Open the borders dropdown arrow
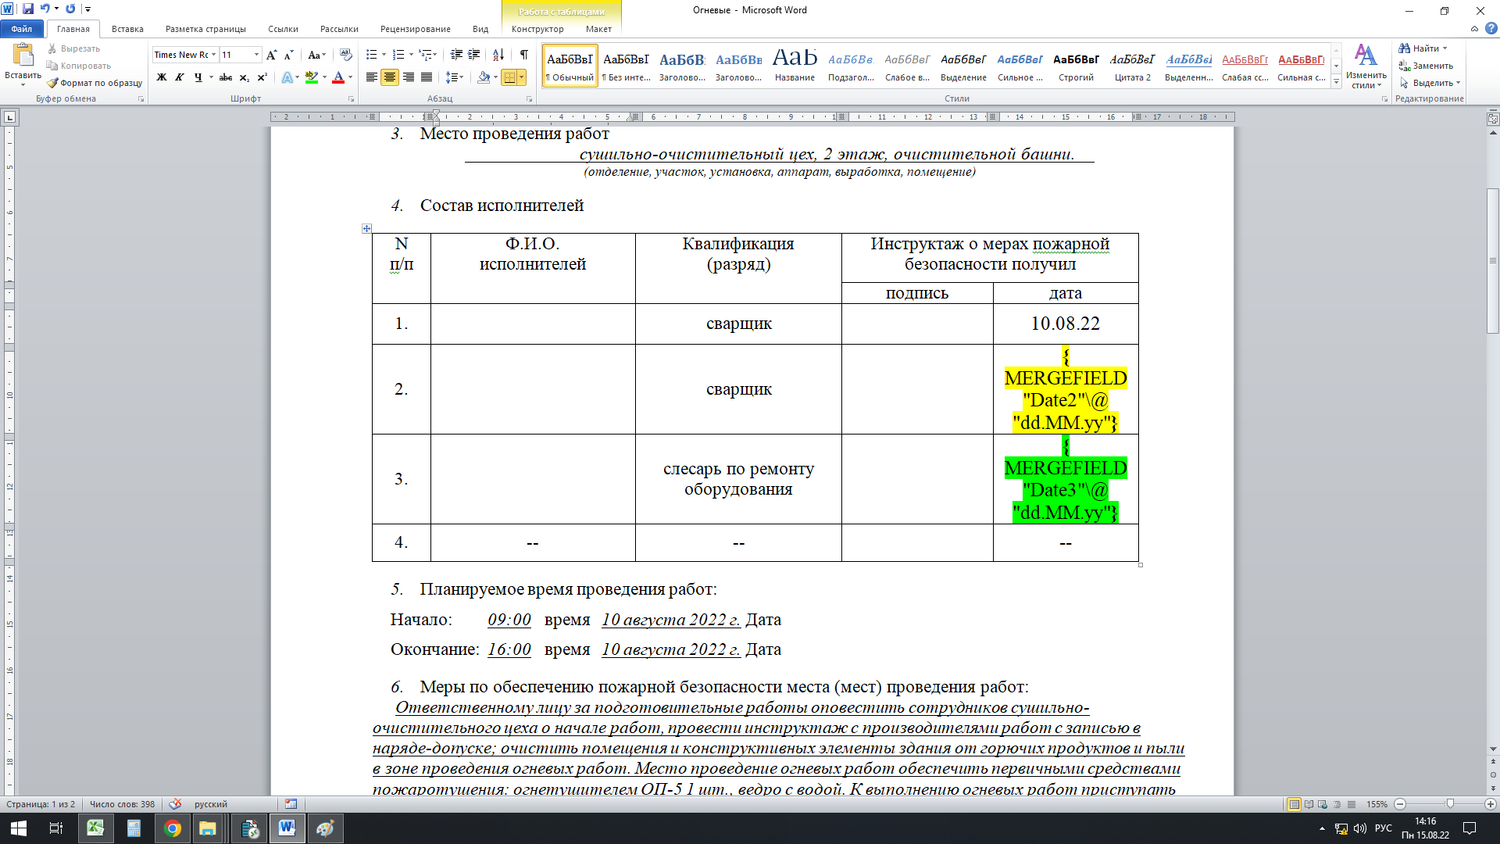 [521, 77]
